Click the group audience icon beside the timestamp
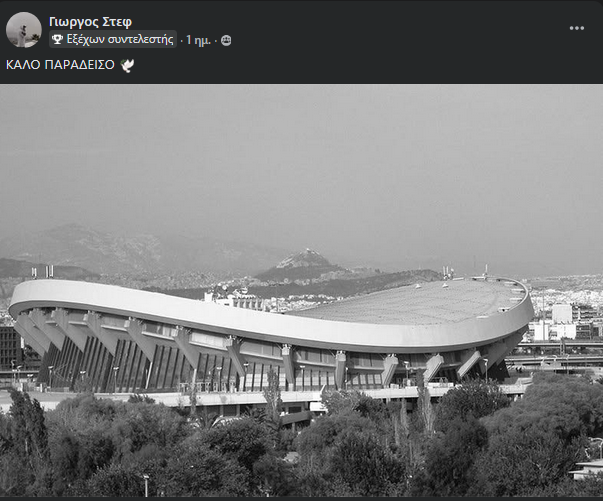 226,40
